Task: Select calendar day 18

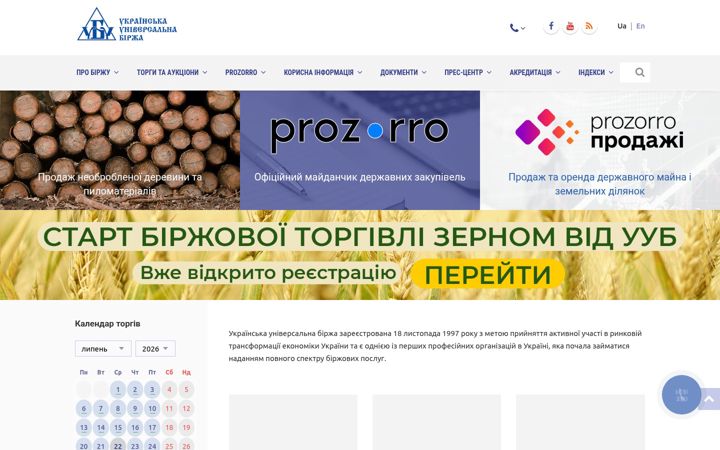Action: [x=169, y=428]
